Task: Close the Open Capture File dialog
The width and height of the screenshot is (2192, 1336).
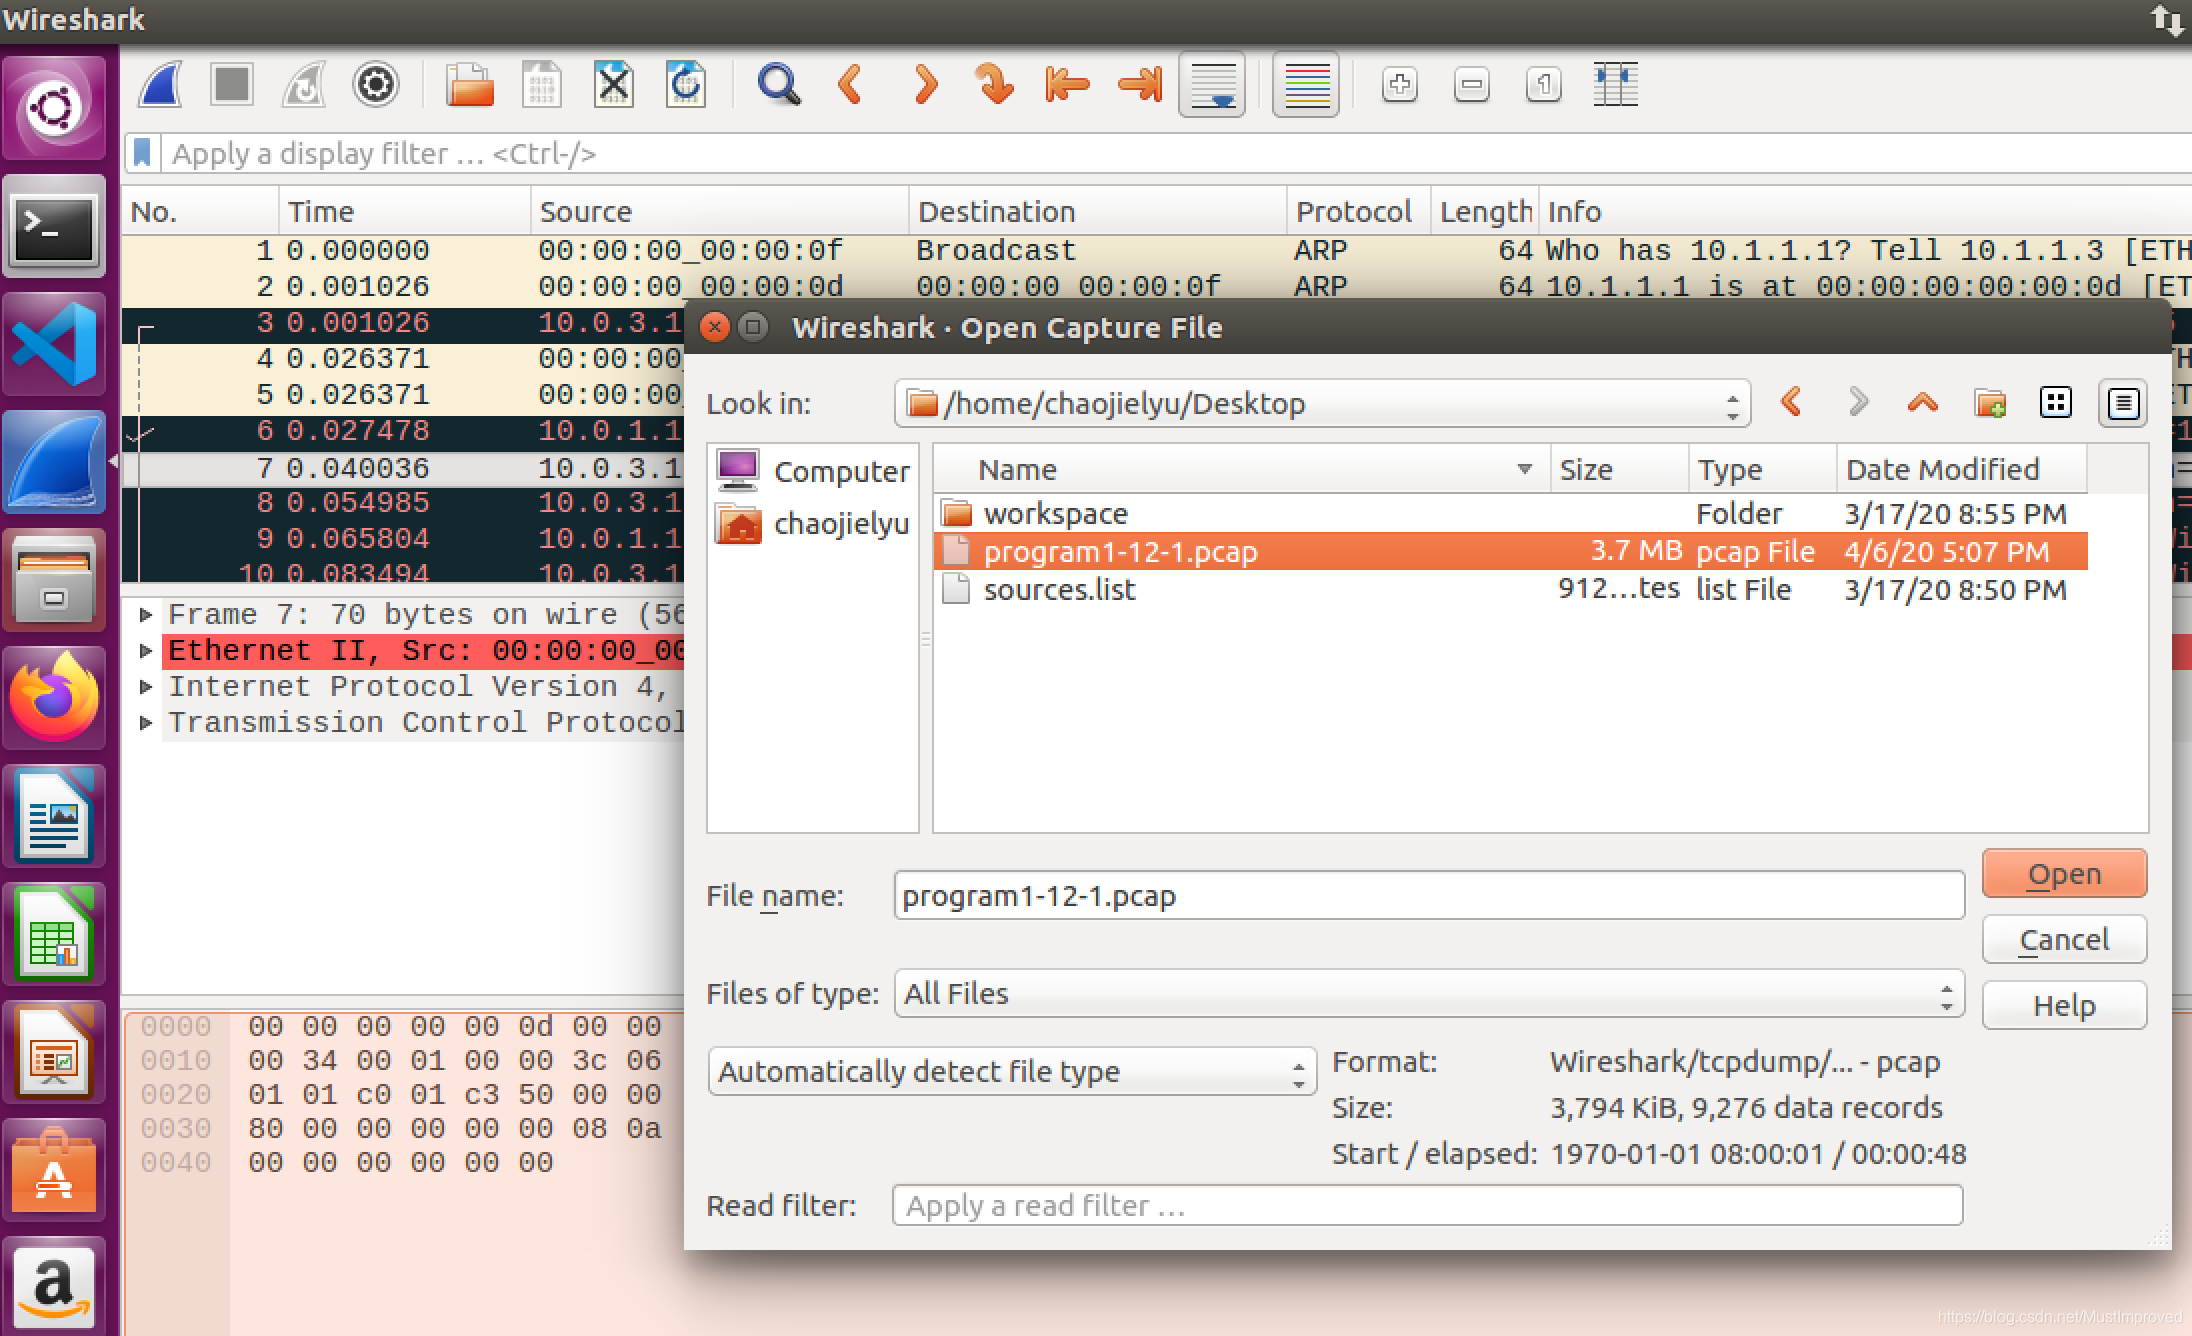Action: pos(714,327)
